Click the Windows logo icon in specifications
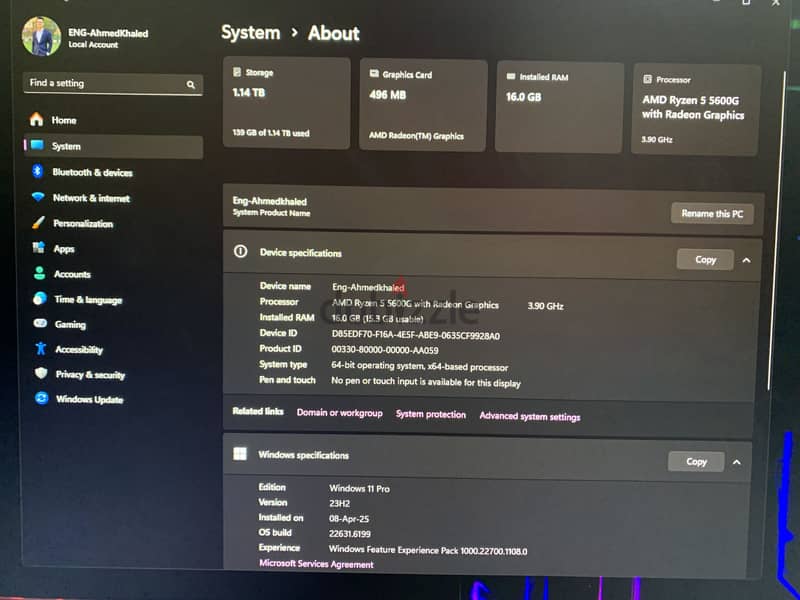800x600 pixels. 240,454
